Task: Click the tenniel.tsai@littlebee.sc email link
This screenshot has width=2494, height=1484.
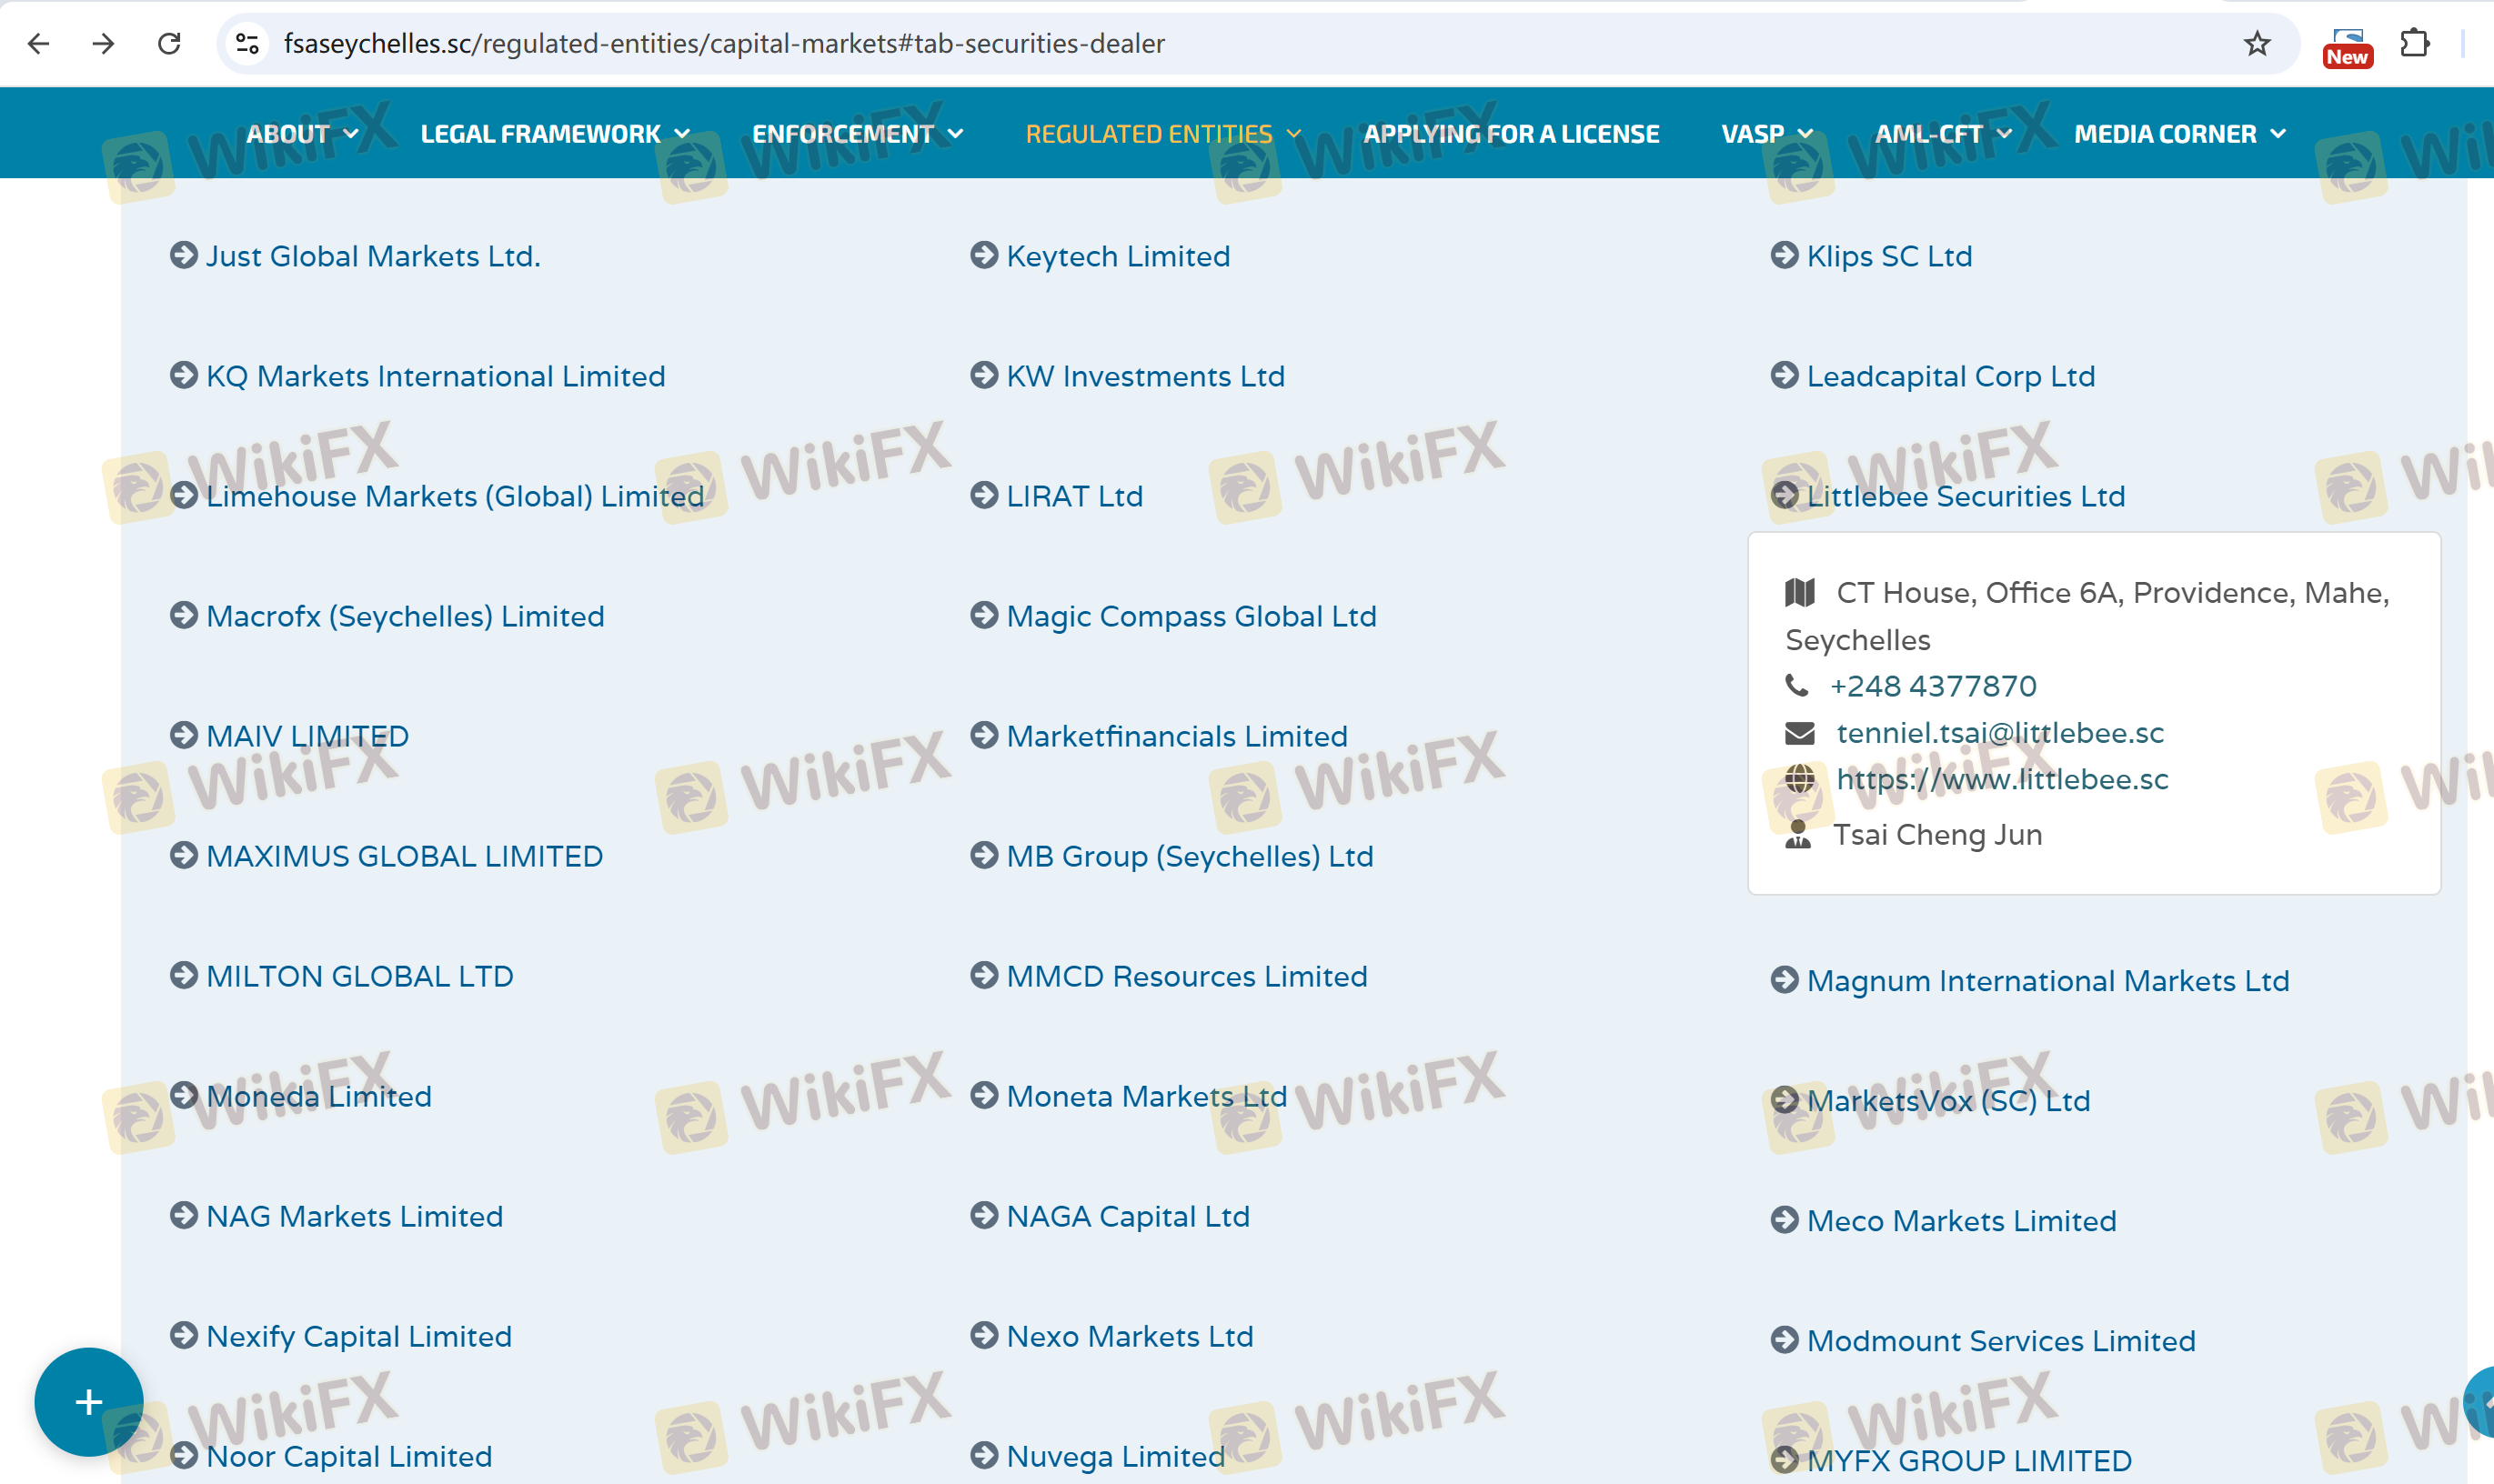Action: point(1999,733)
